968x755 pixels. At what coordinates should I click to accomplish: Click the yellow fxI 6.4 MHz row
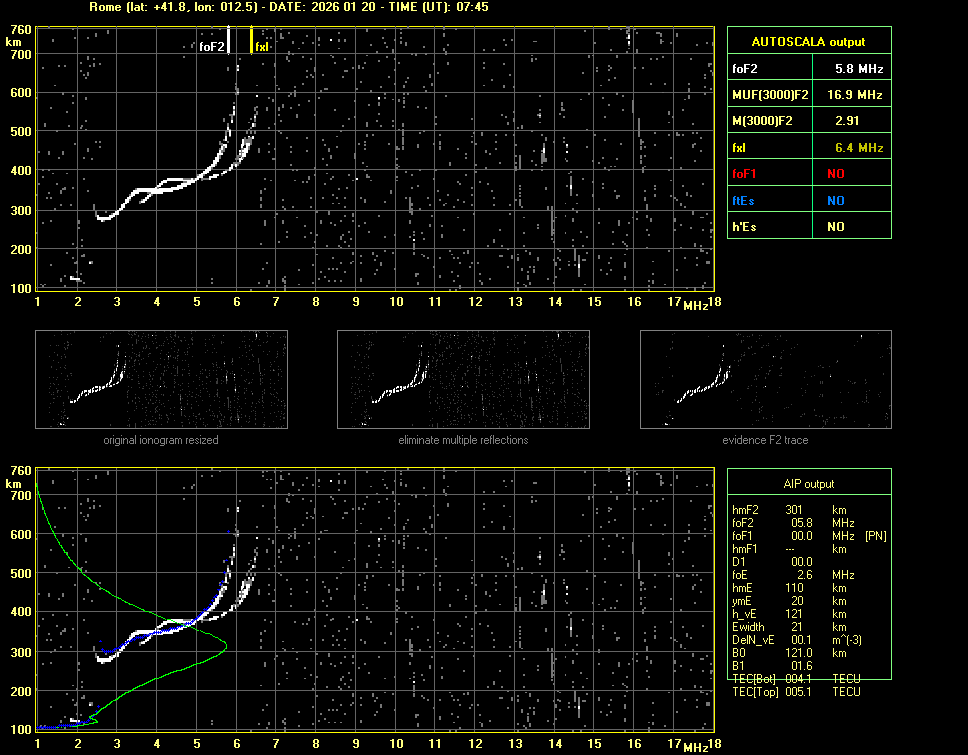[x=809, y=147]
